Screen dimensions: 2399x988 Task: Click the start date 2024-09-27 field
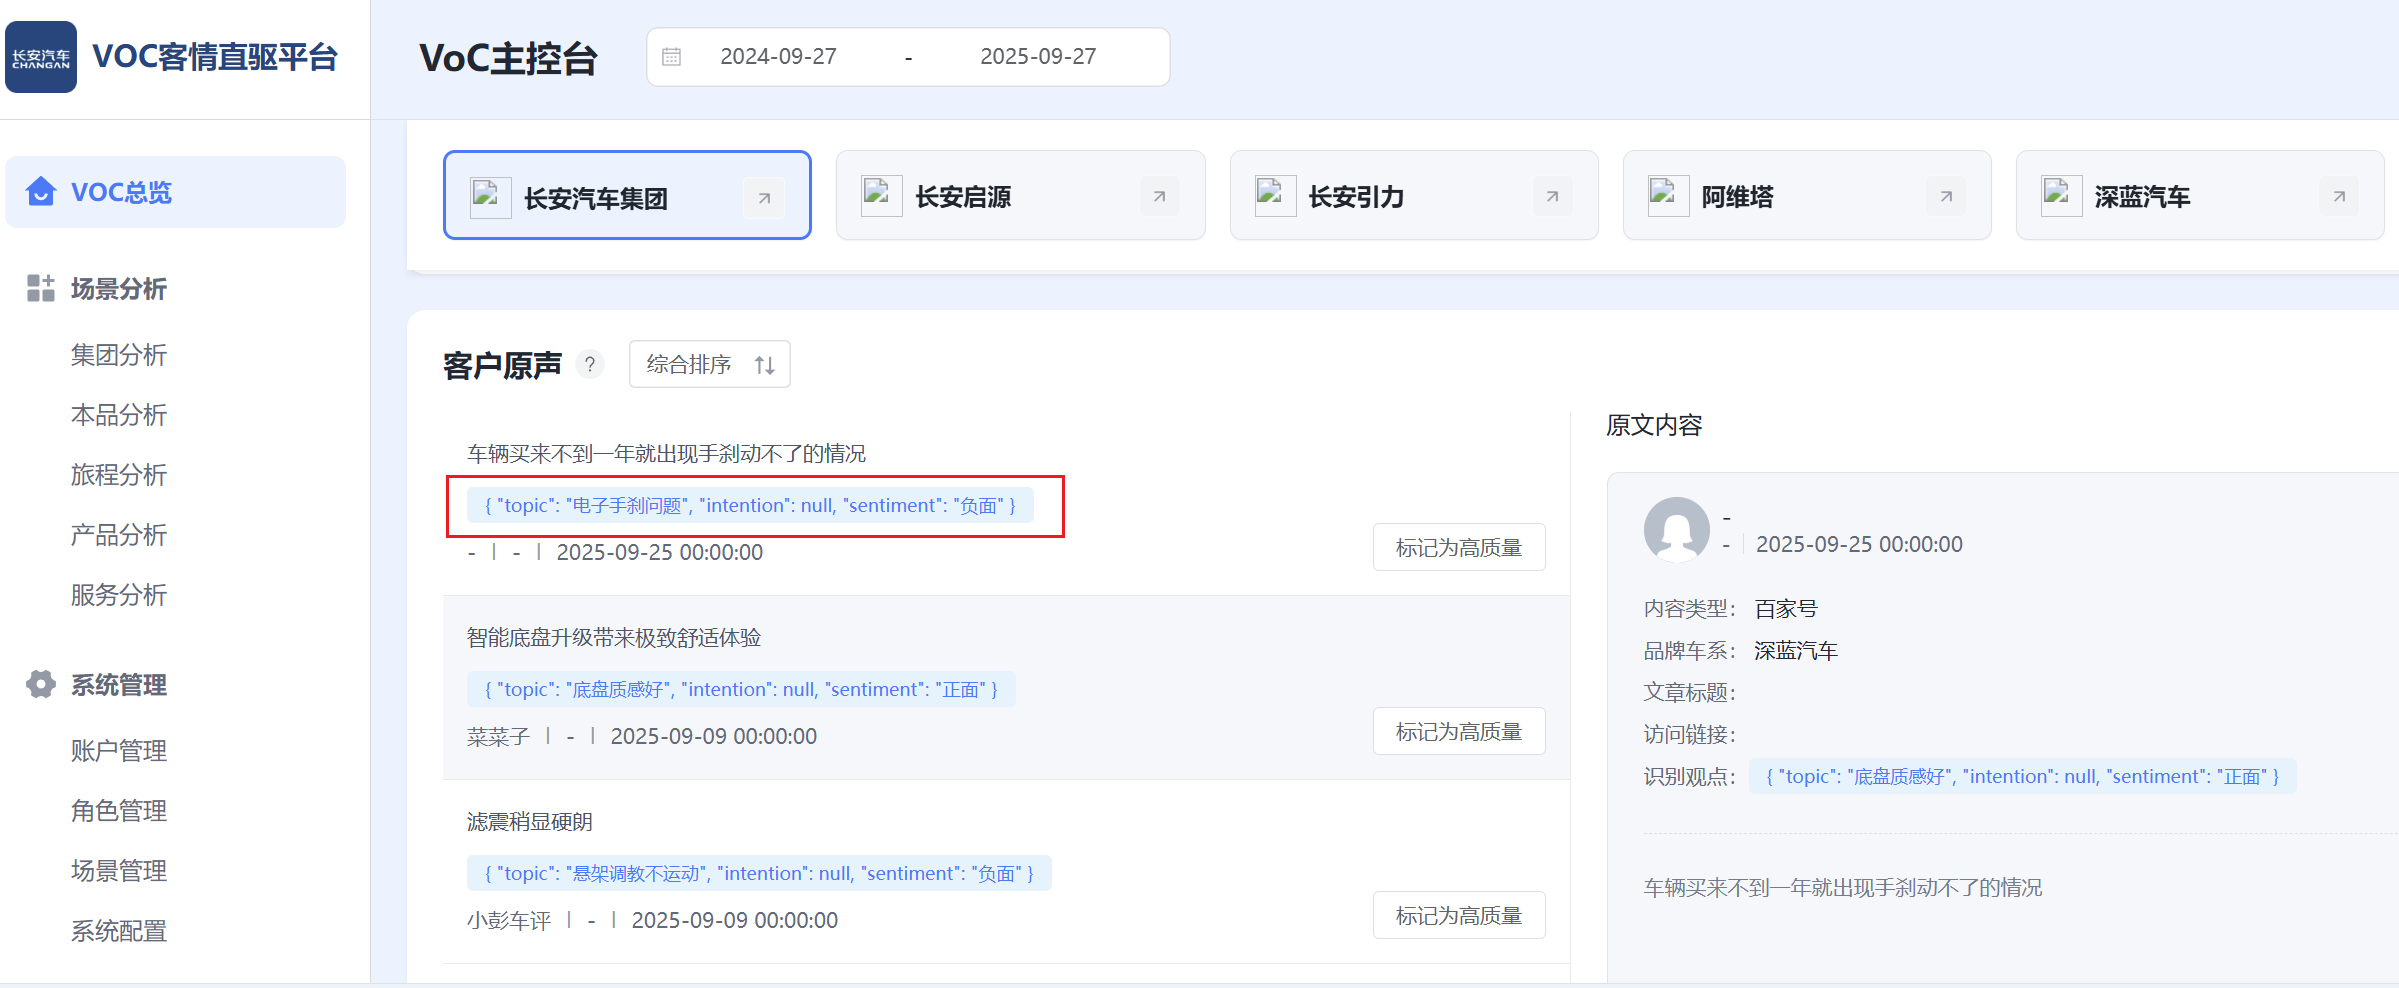778,57
